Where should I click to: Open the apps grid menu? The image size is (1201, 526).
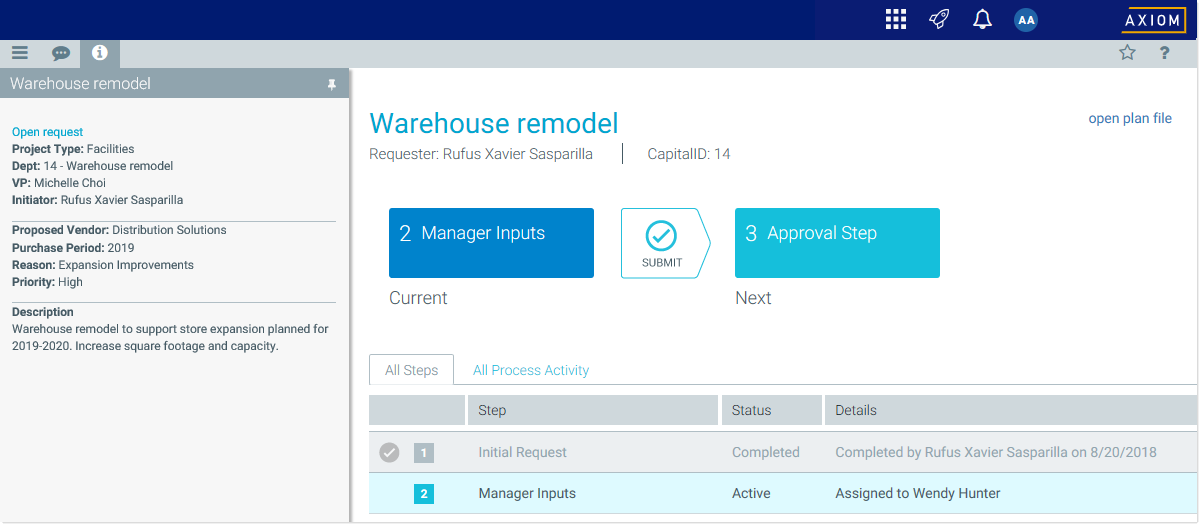click(895, 20)
